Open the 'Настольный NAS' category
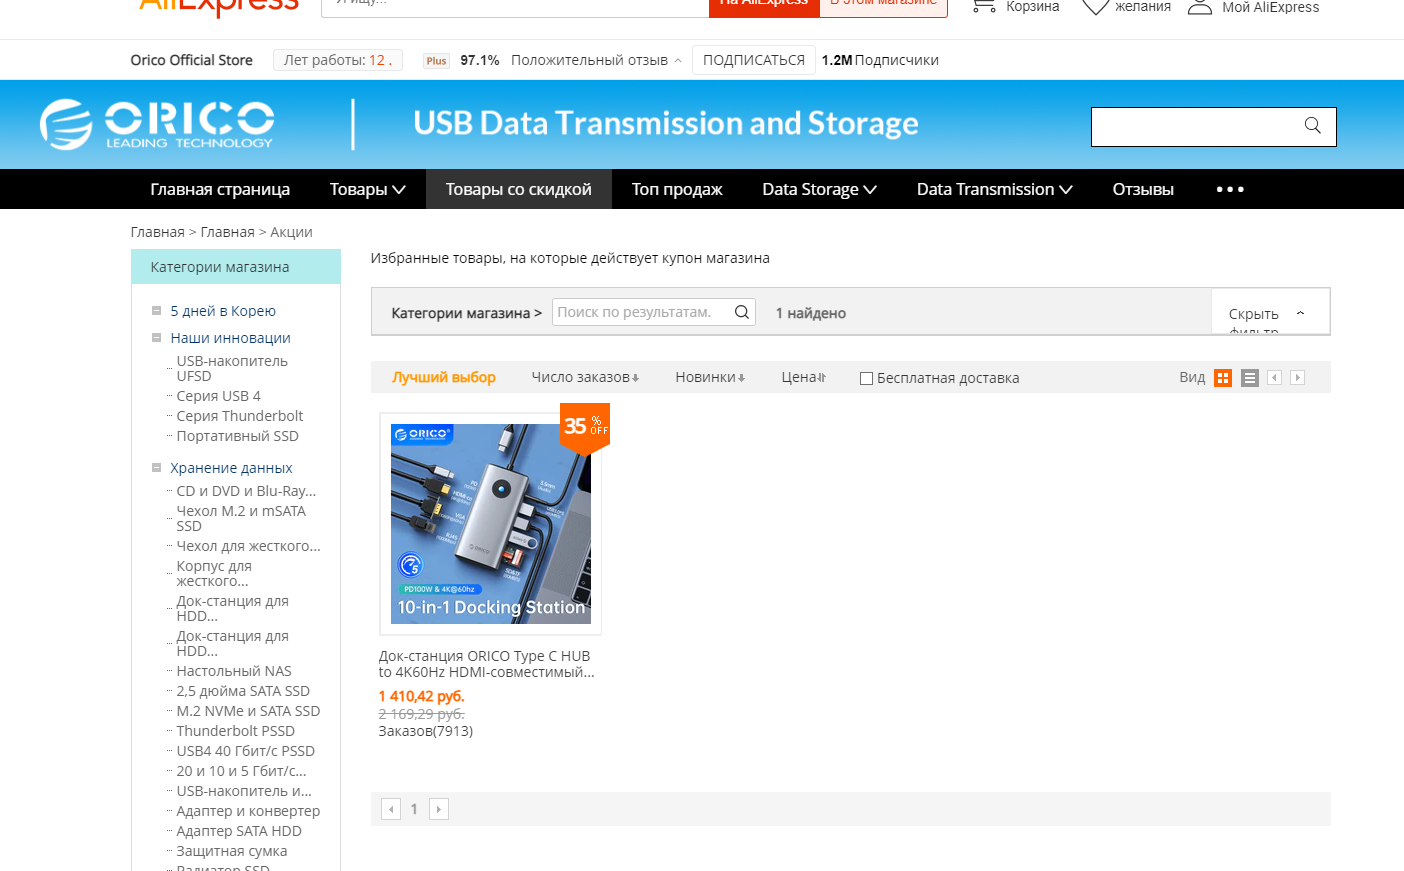The width and height of the screenshot is (1404, 871). (234, 671)
